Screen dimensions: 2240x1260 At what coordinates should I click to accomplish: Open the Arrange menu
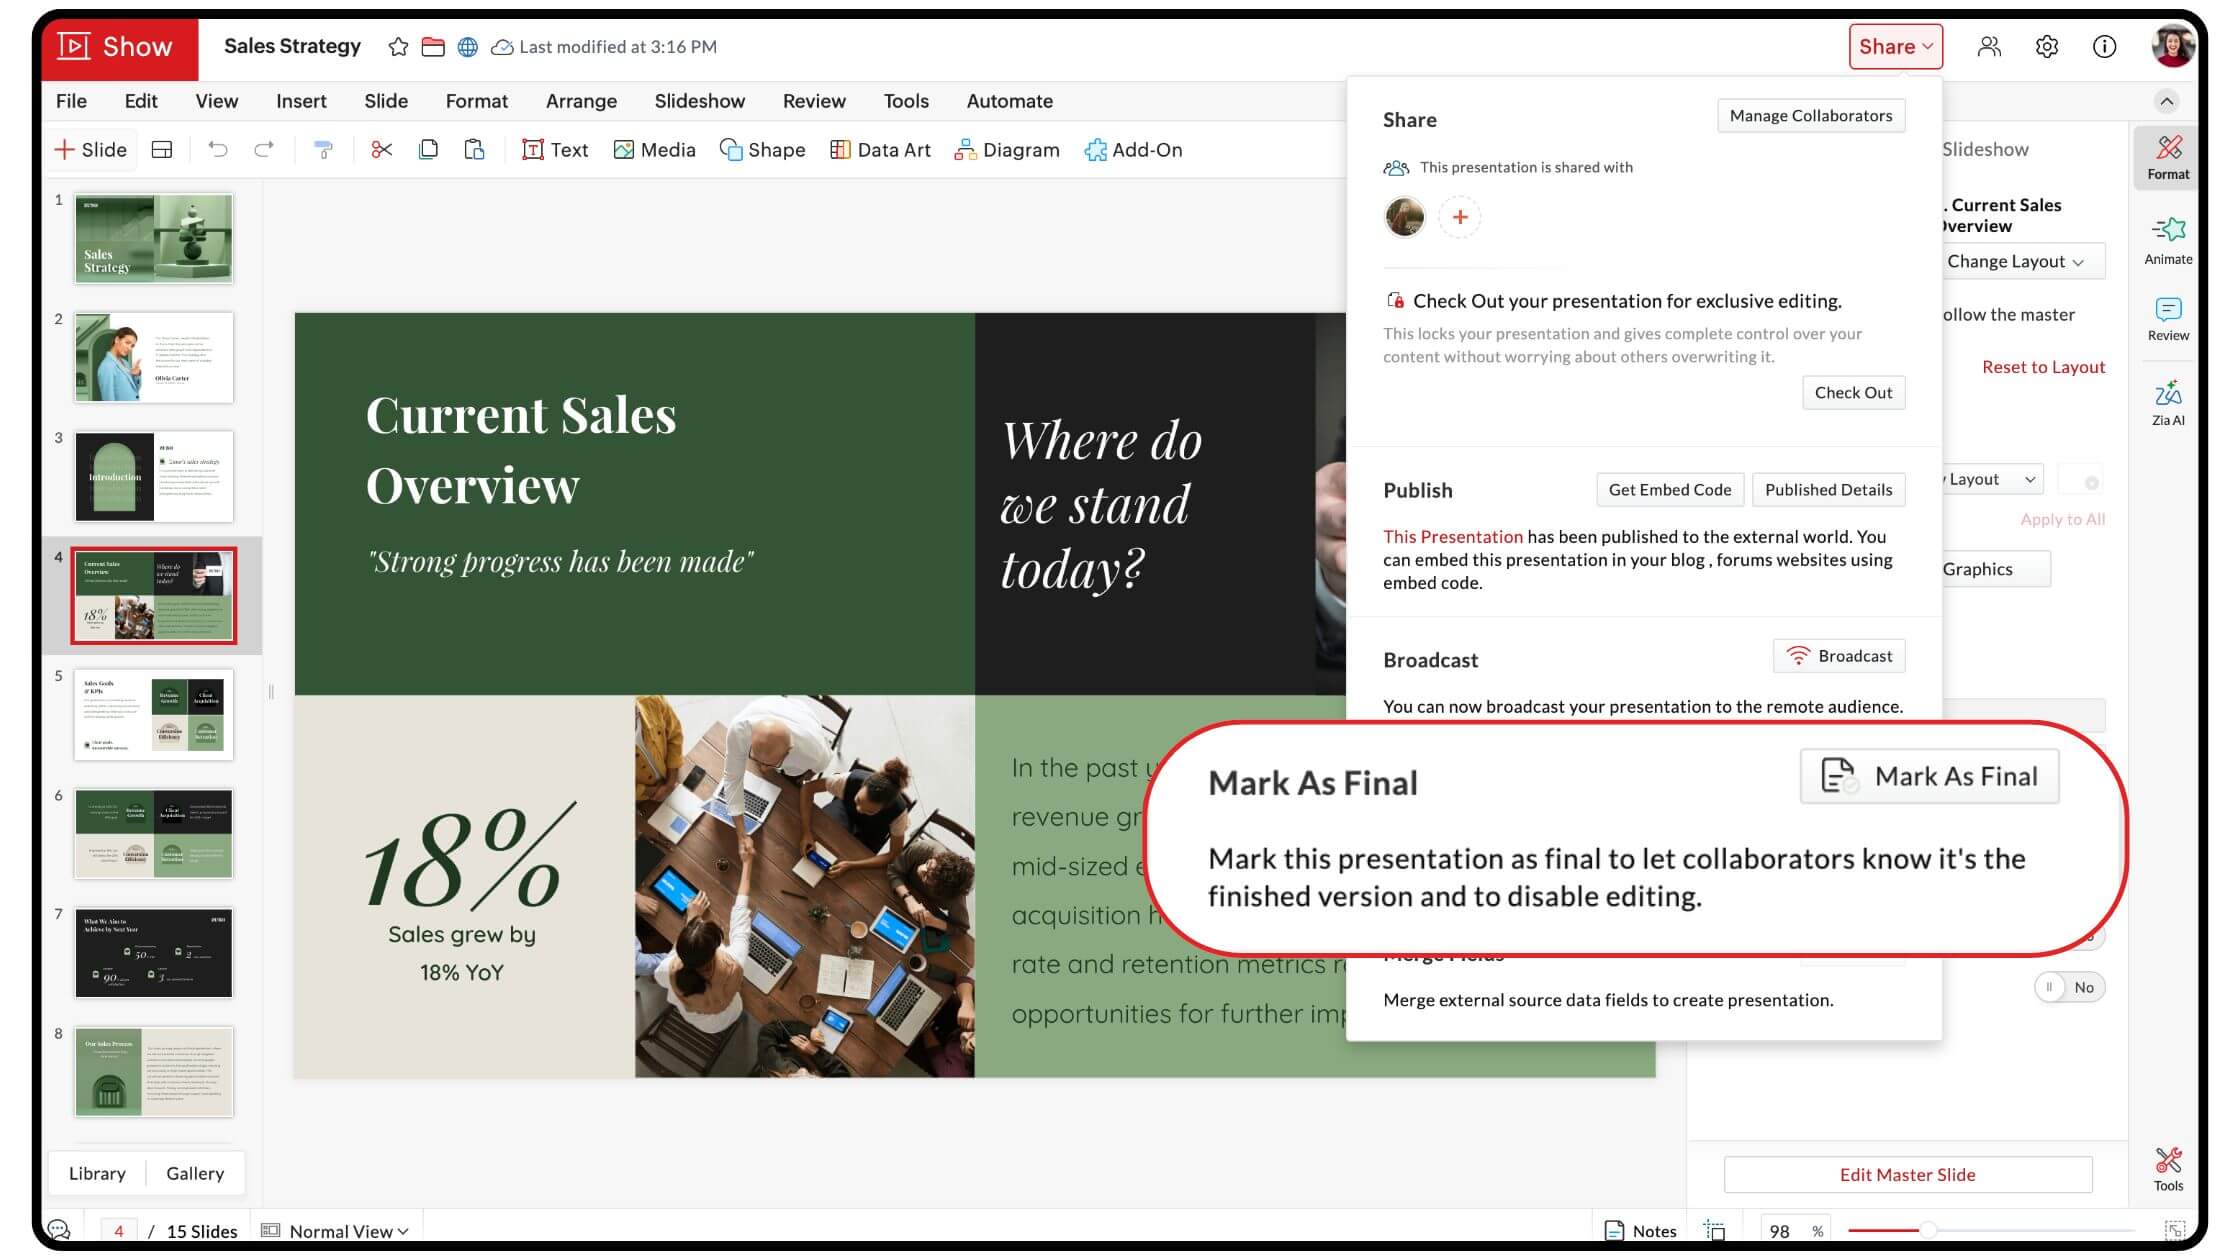click(x=581, y=101)
